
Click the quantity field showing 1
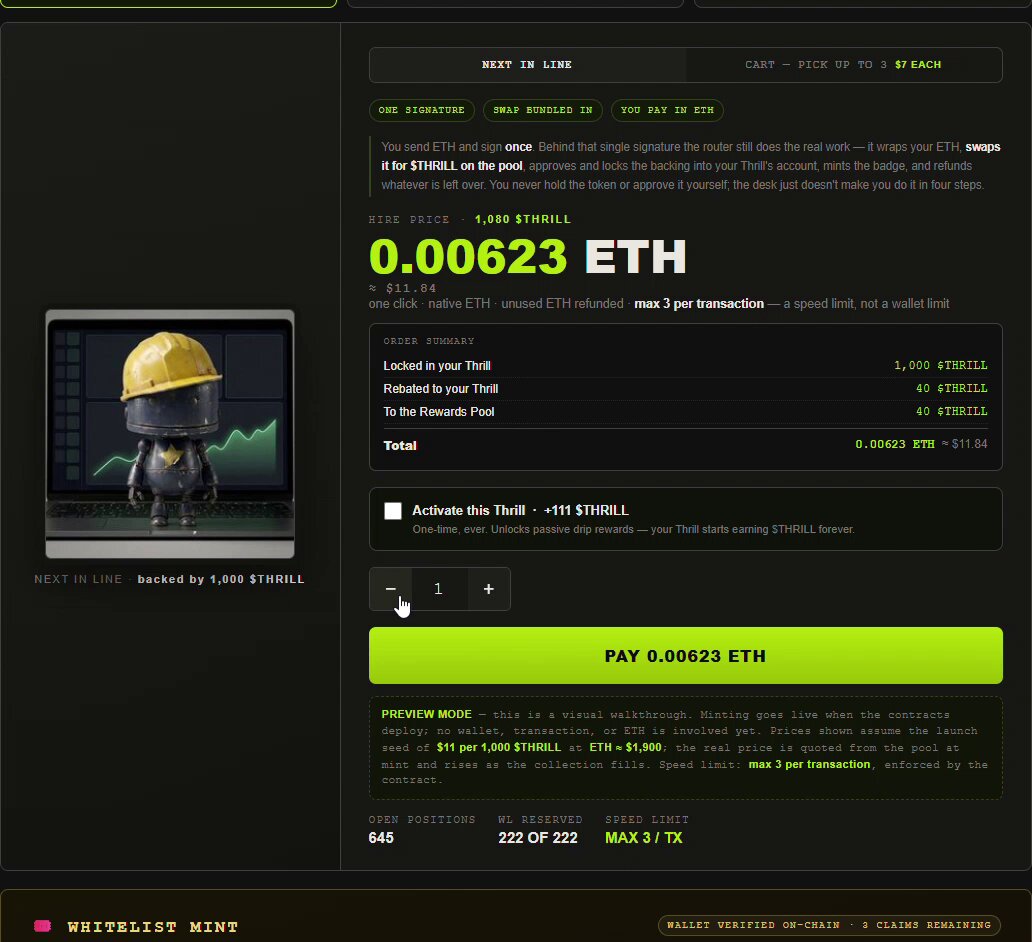[439, 589]
